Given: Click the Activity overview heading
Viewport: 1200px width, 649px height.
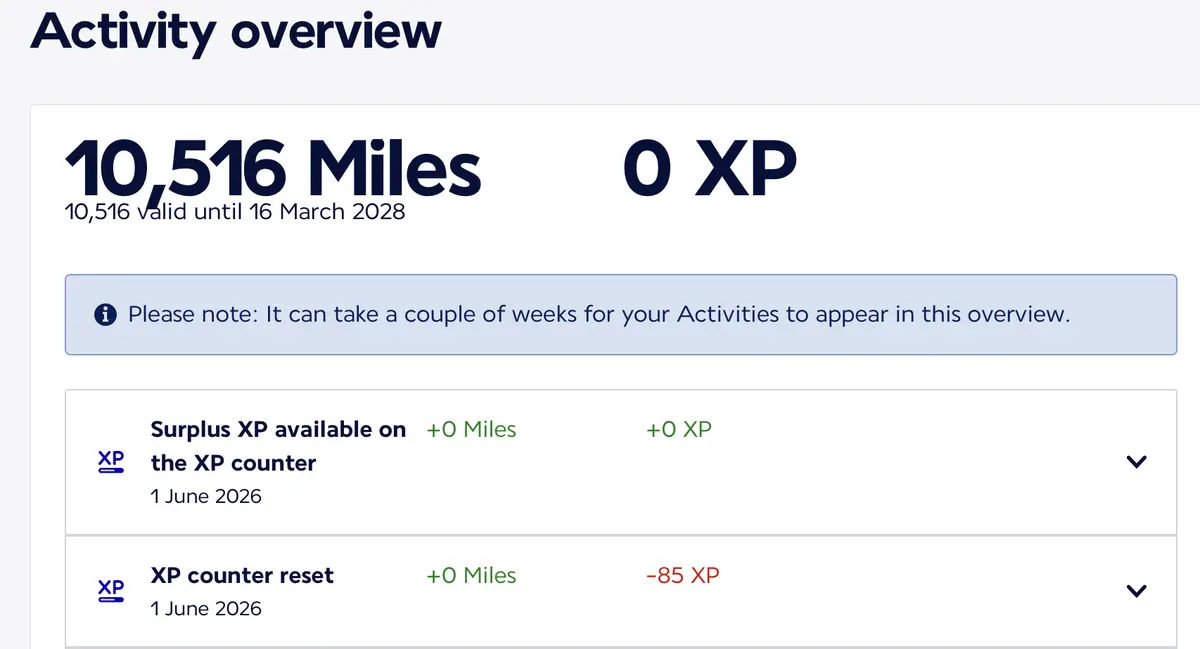Looking at the screenshot, I should pyautogui.click(x=236, y=30).
